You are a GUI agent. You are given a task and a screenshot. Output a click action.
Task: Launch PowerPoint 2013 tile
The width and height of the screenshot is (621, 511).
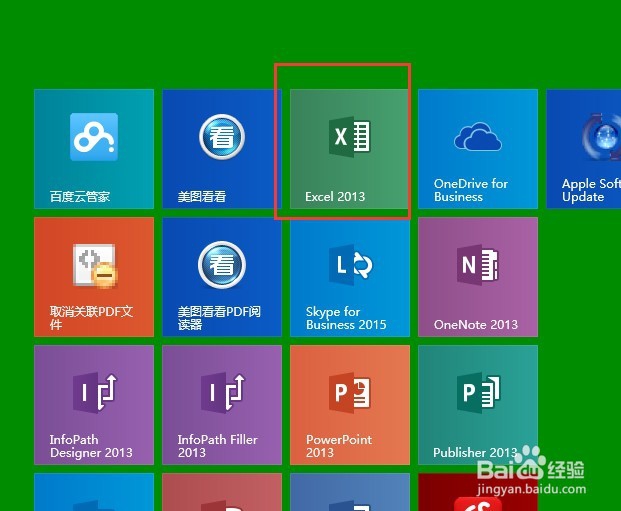pyautogui.click(x=350, y=405)
